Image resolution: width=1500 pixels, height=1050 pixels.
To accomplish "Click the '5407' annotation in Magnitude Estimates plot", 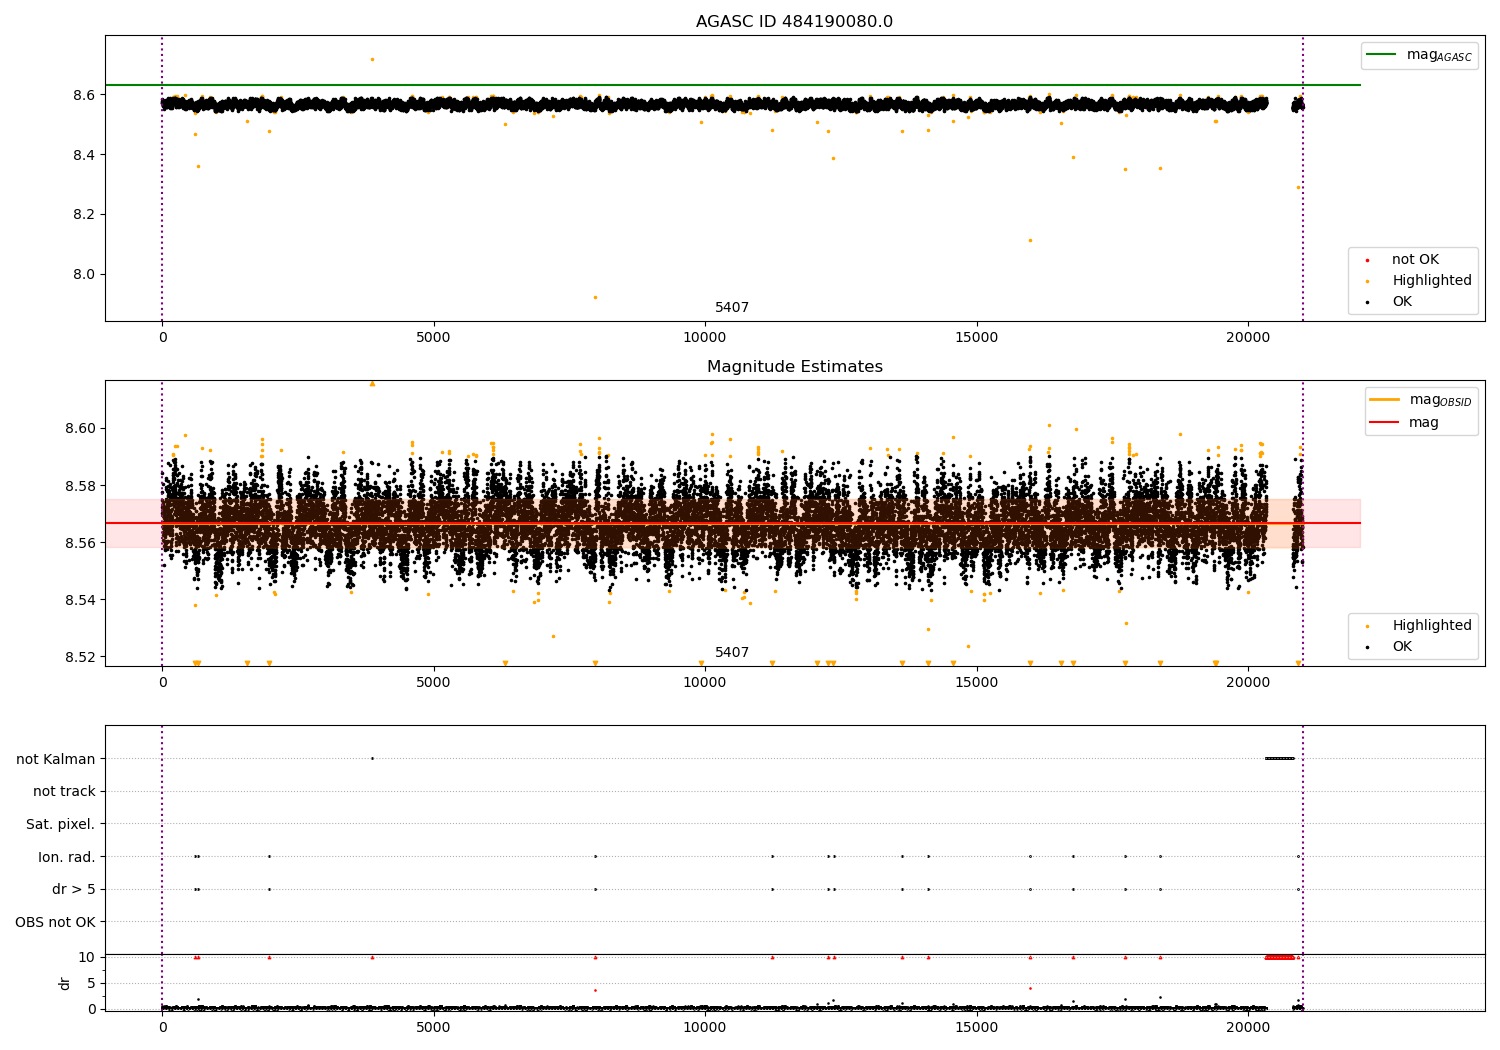I will [x=732, y=653].
